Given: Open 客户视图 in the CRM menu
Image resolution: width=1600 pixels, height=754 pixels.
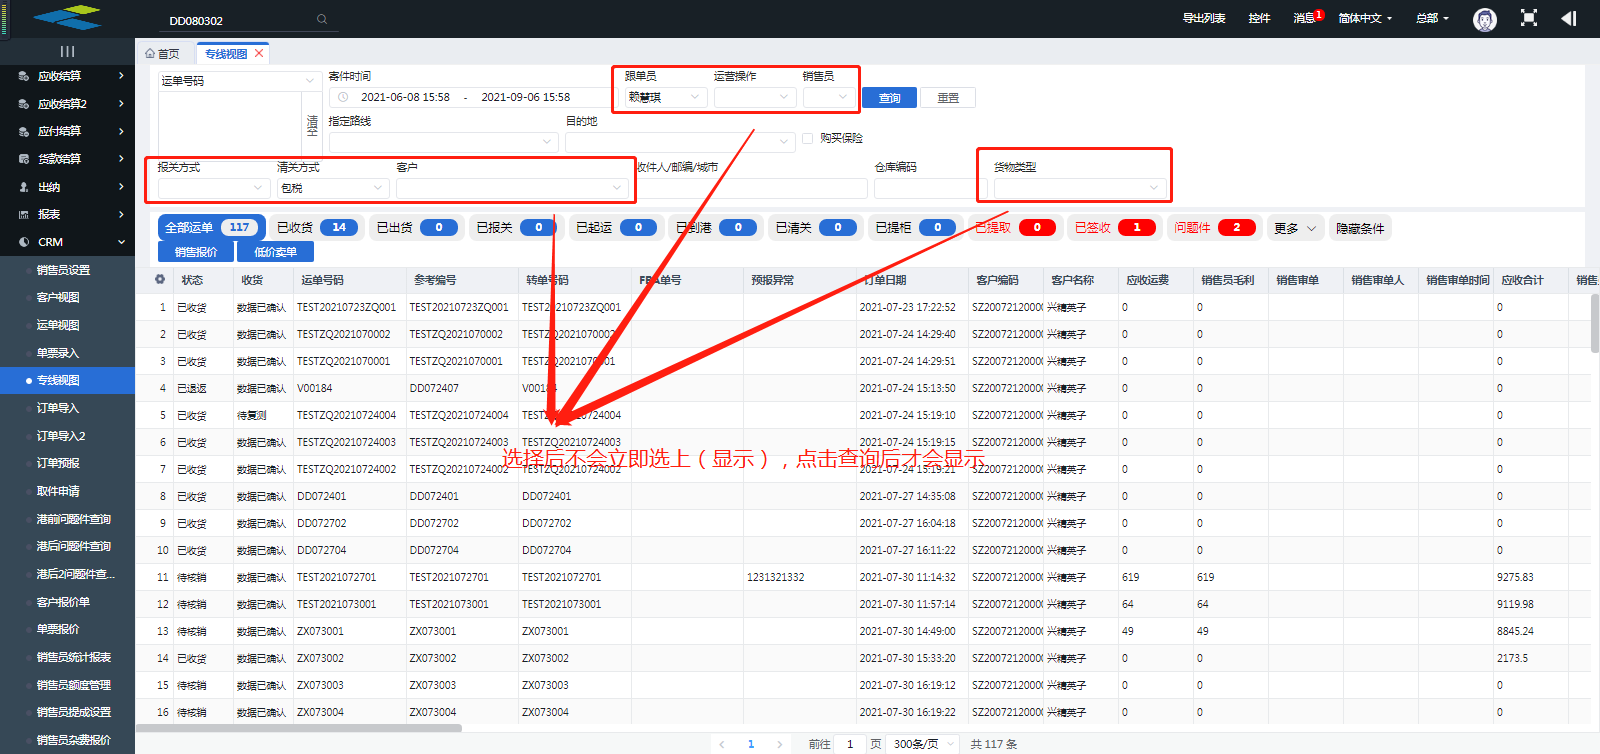Looking at the screenshot, I should click(x=58, y=297).
